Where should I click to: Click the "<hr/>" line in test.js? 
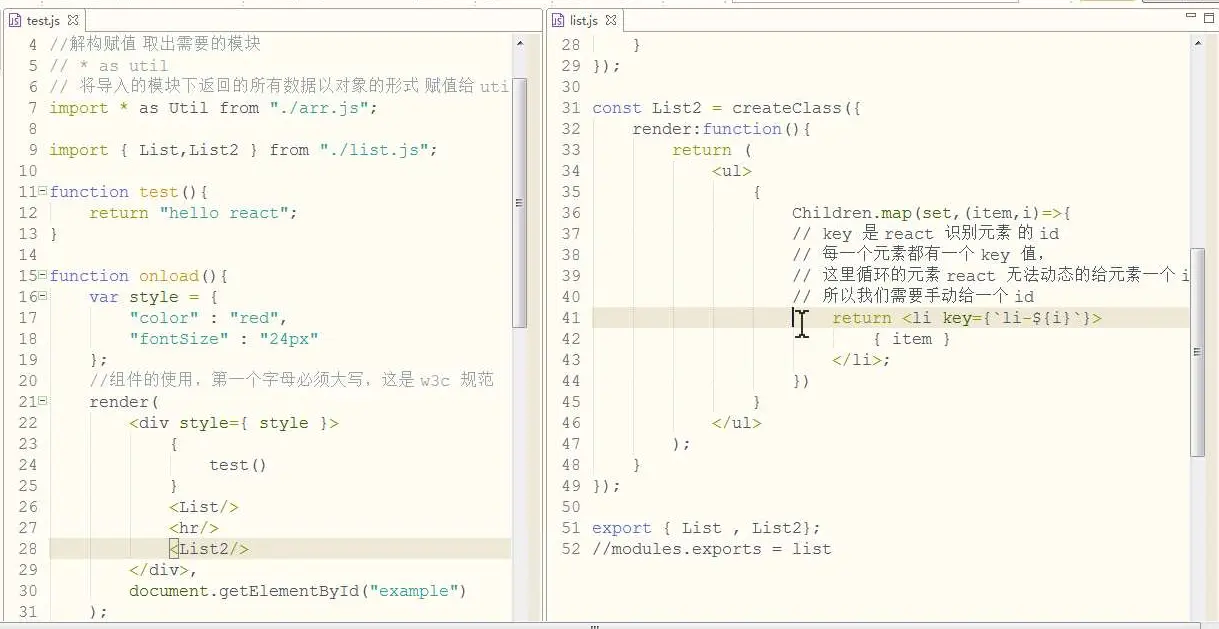pos(194,528)
